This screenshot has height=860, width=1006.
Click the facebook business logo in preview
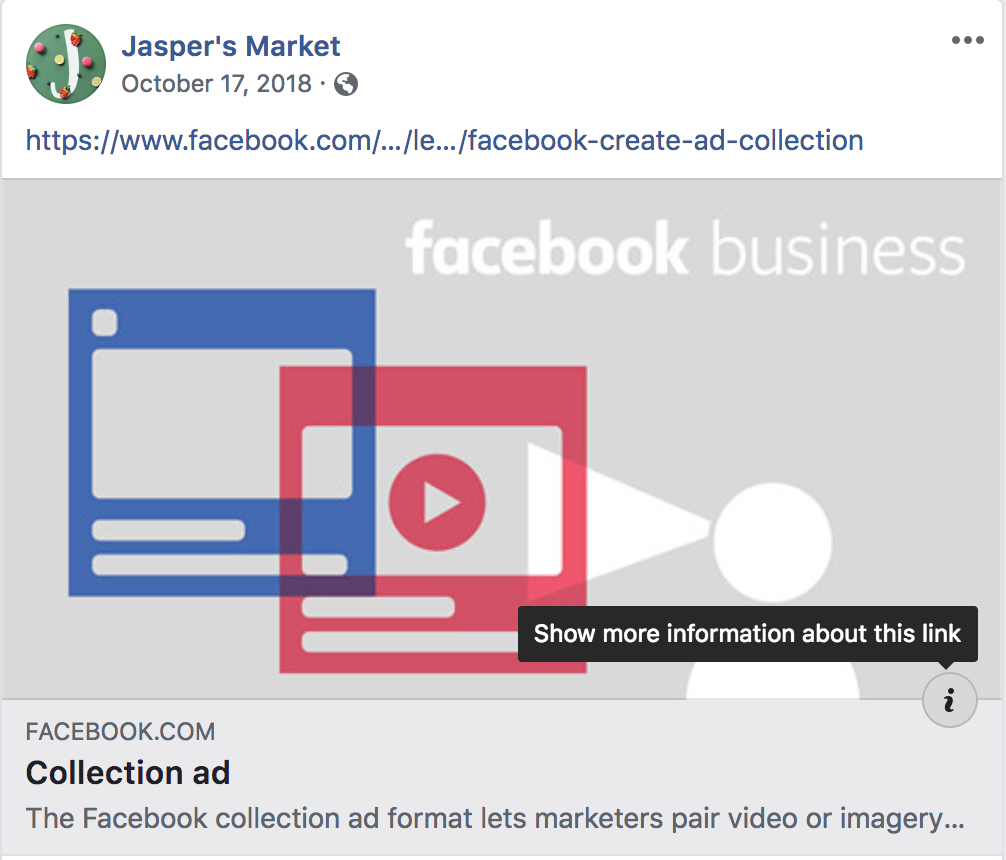point(685,248)
